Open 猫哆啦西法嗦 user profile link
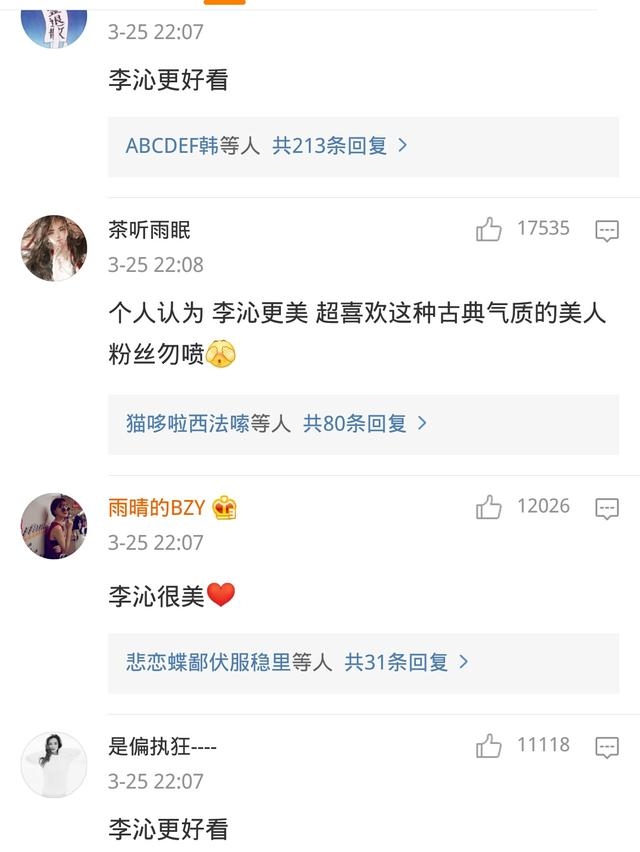This screenshot has width=640, height=852. (187, 424)
